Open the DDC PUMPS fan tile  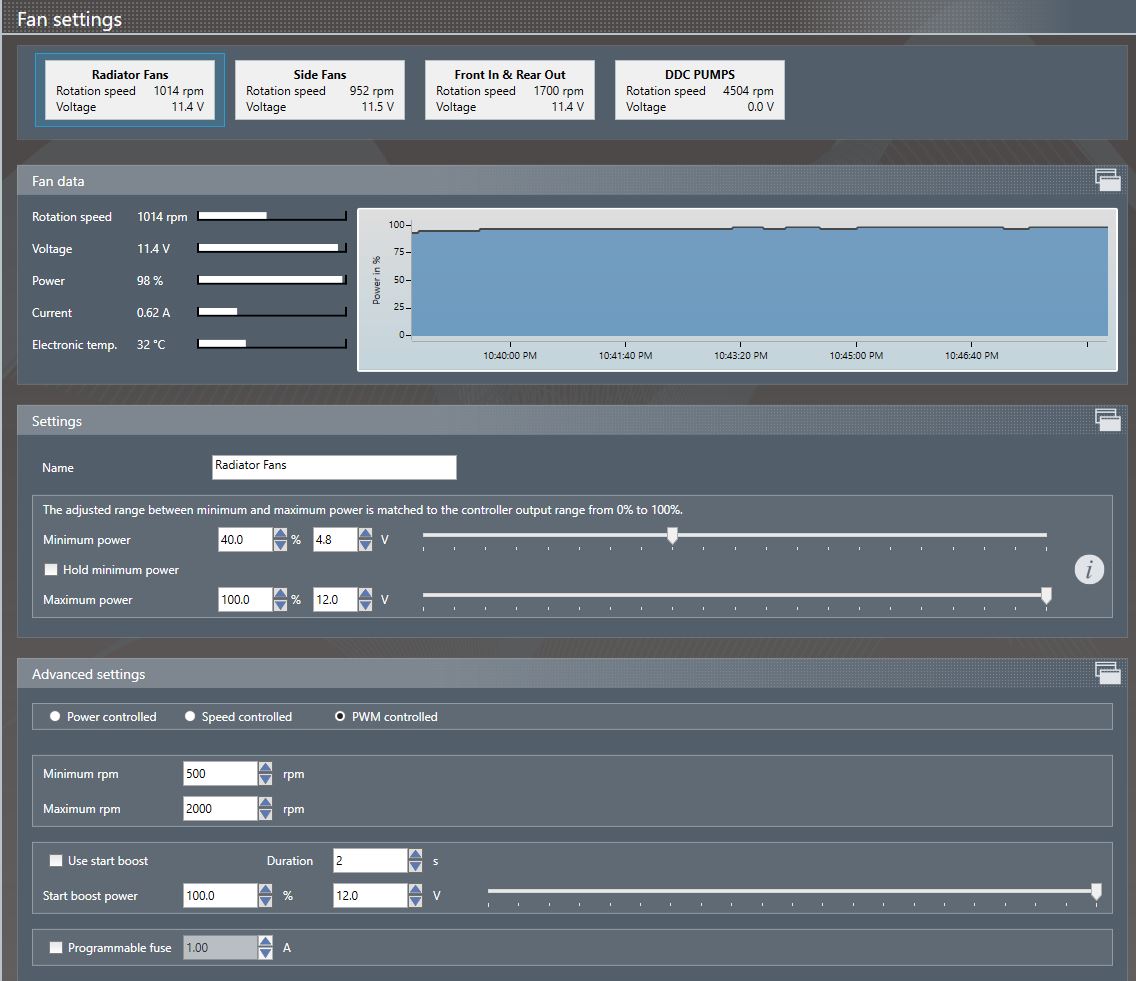coord(700,90)
